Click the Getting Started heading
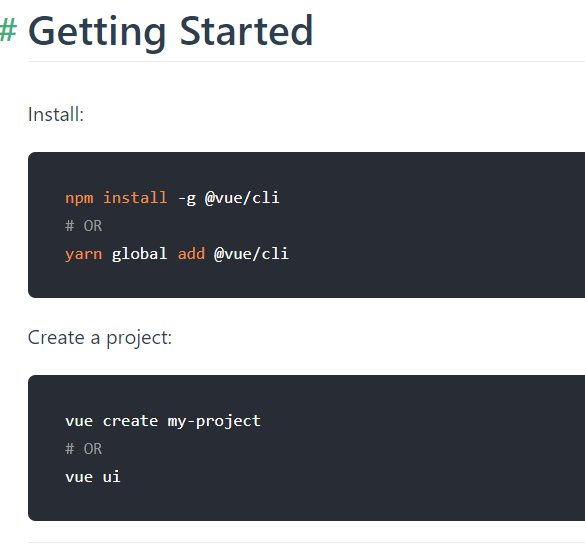Screen dimensions: 585x546 tap(171, 32)
